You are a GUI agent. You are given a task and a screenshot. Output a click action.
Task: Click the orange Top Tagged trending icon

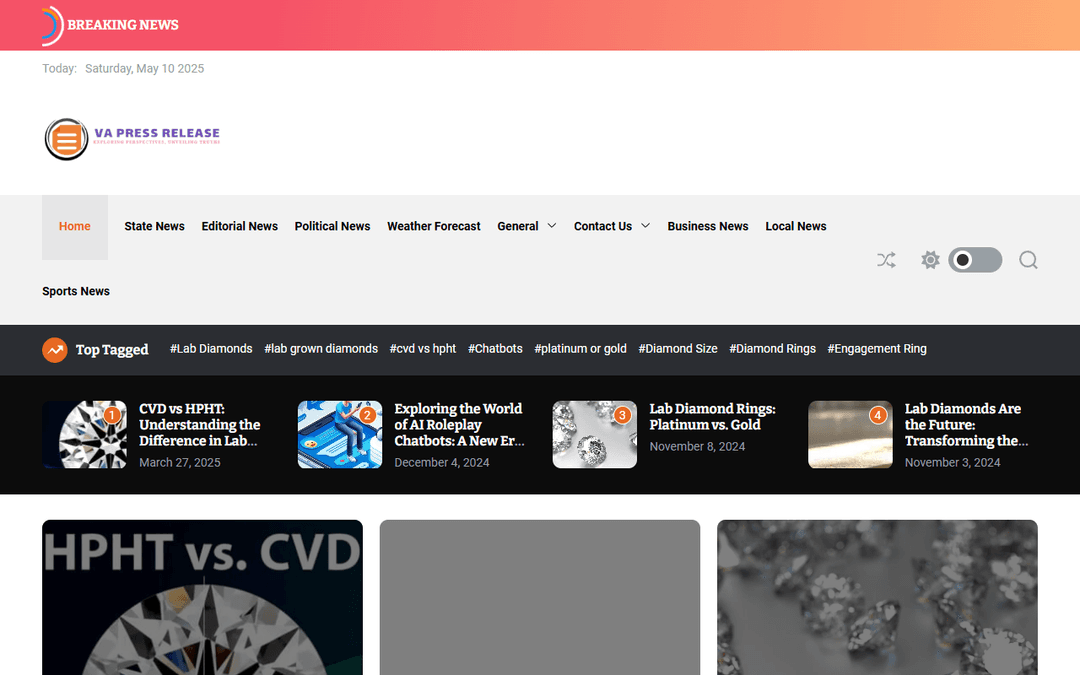(55, 350)
